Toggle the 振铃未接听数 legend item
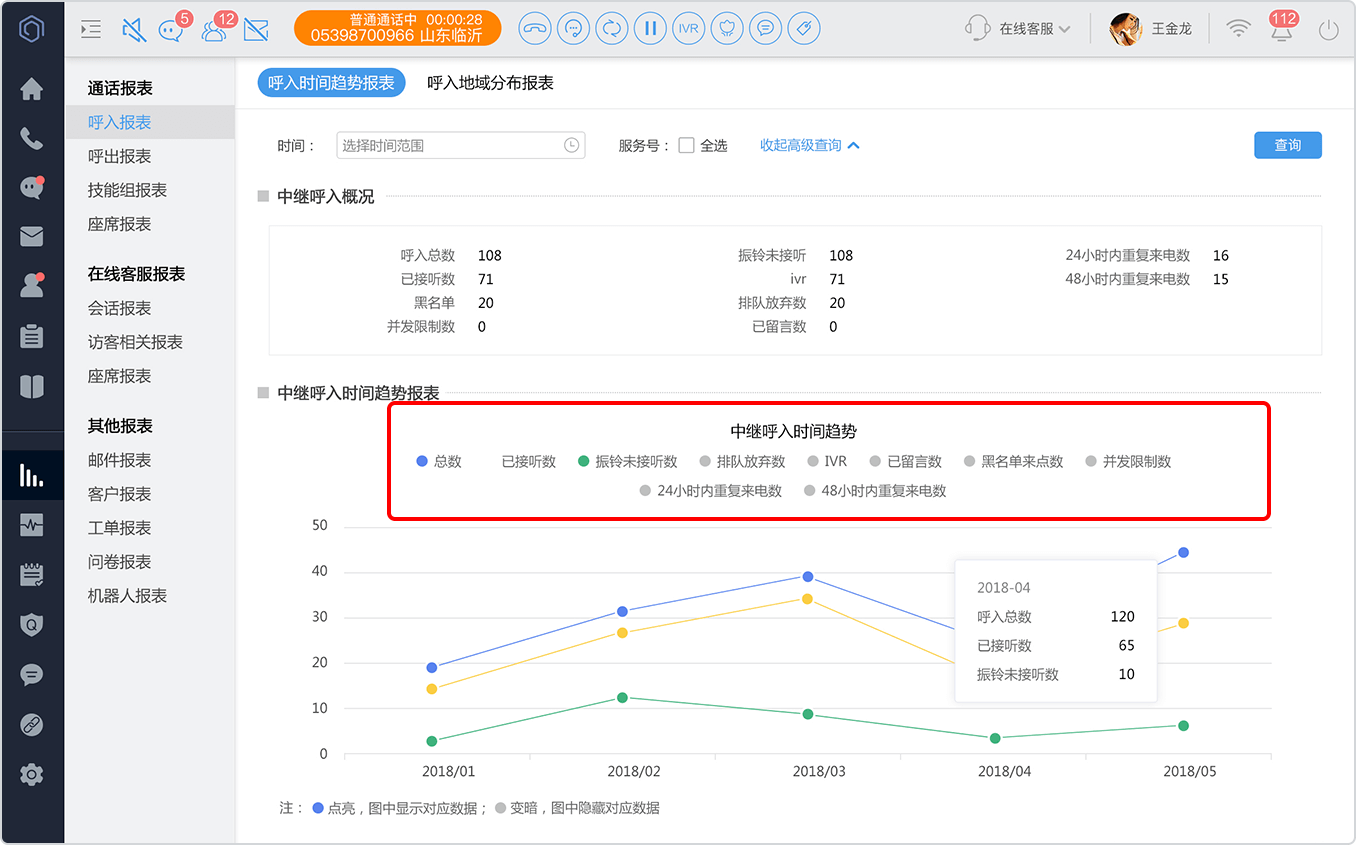Image resolution: width=1356 pixels, height=845 pixels. click(628, 462)
